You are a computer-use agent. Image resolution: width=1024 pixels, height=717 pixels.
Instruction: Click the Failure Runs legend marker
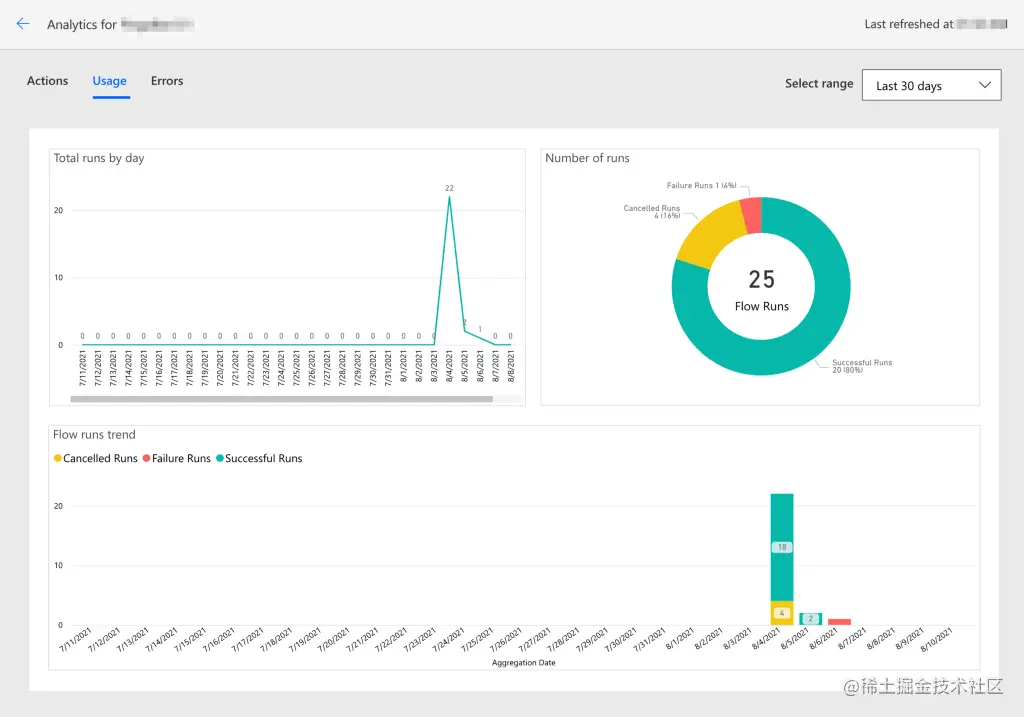tap(146, 458)
